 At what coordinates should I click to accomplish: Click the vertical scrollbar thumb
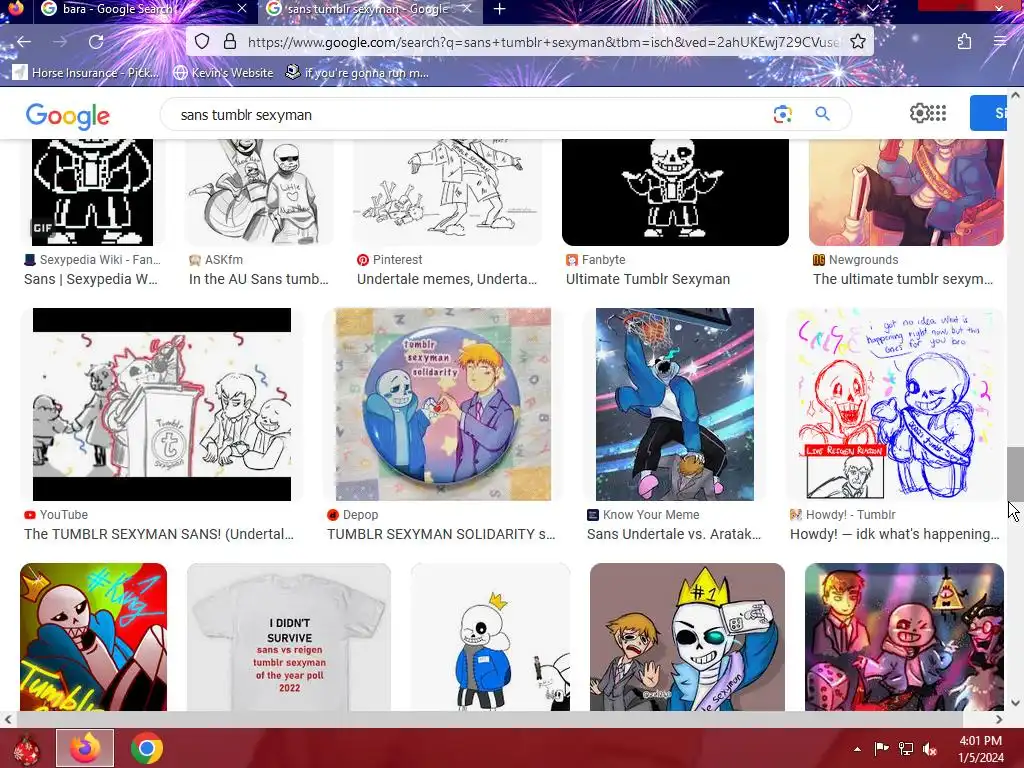pyautogui.click(x=1015, y=473)
